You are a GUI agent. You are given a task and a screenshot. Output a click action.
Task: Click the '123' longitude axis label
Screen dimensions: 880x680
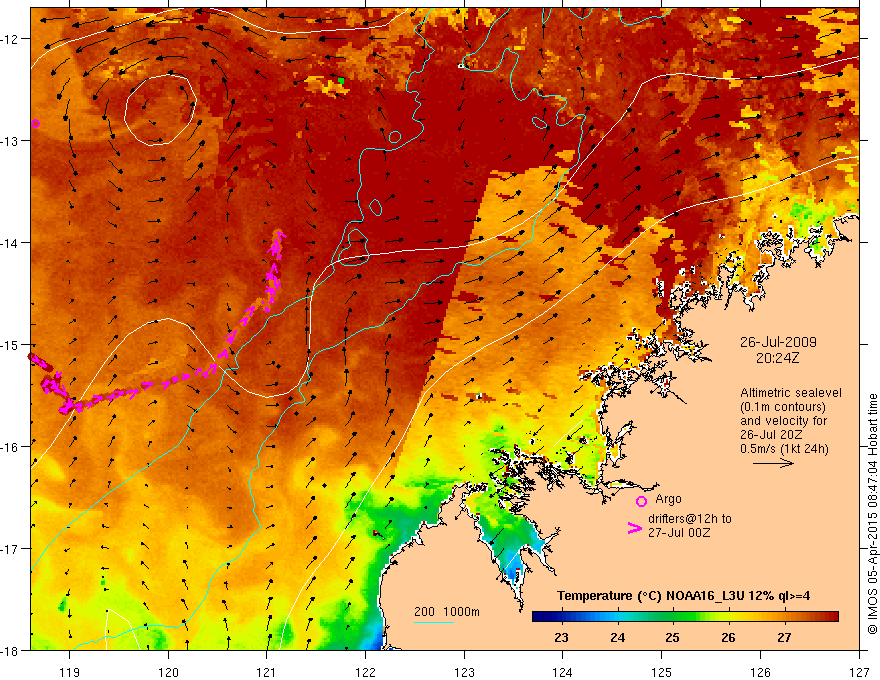[464, 672]
